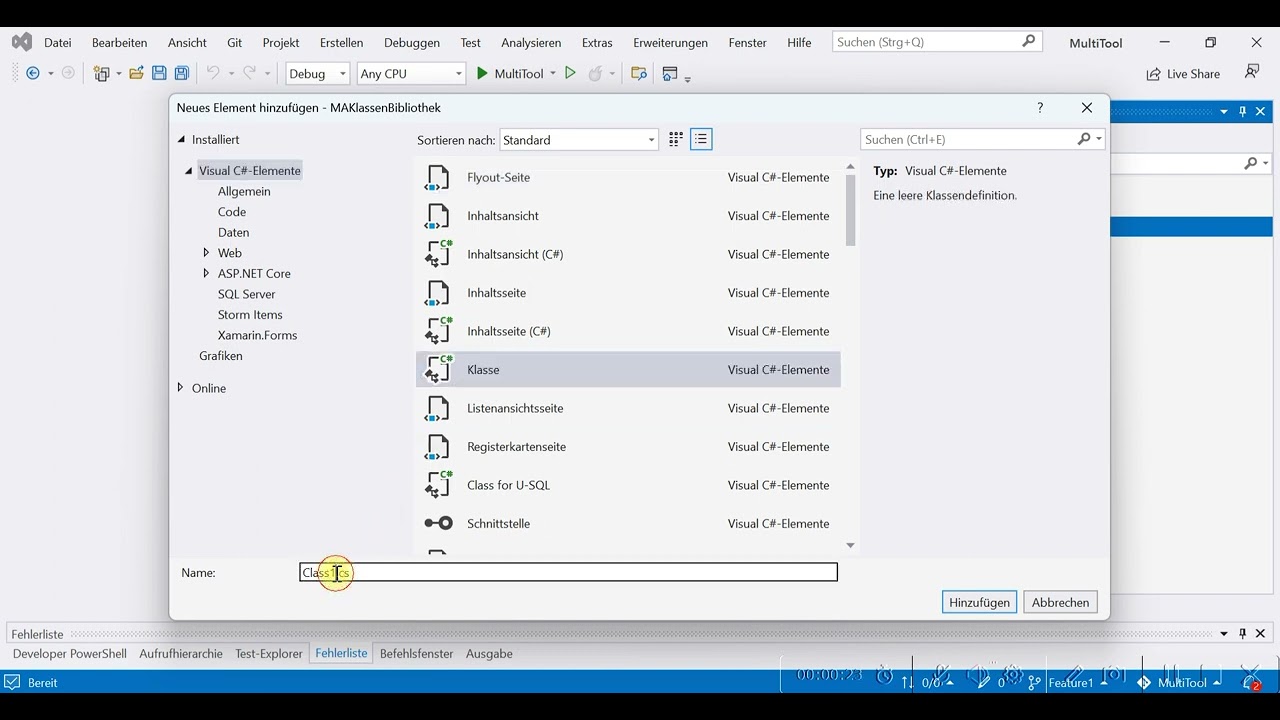The width and height of the screenshot is (1280, 720).
Task: Switch to the Test-Explorer tab
Action: coord(269,654)
